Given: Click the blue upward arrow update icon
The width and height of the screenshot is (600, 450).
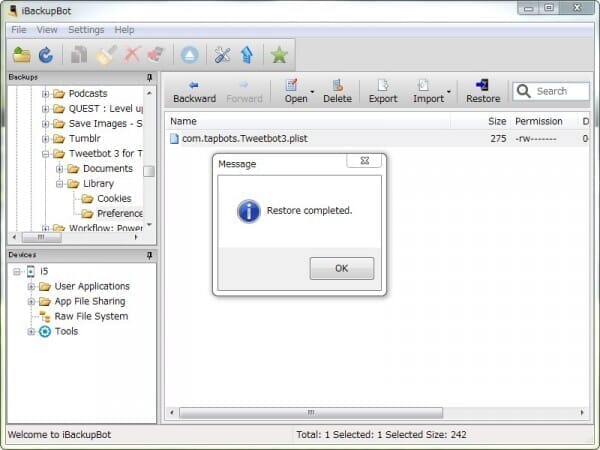Looking at the screenshot, I should point(246,54).
